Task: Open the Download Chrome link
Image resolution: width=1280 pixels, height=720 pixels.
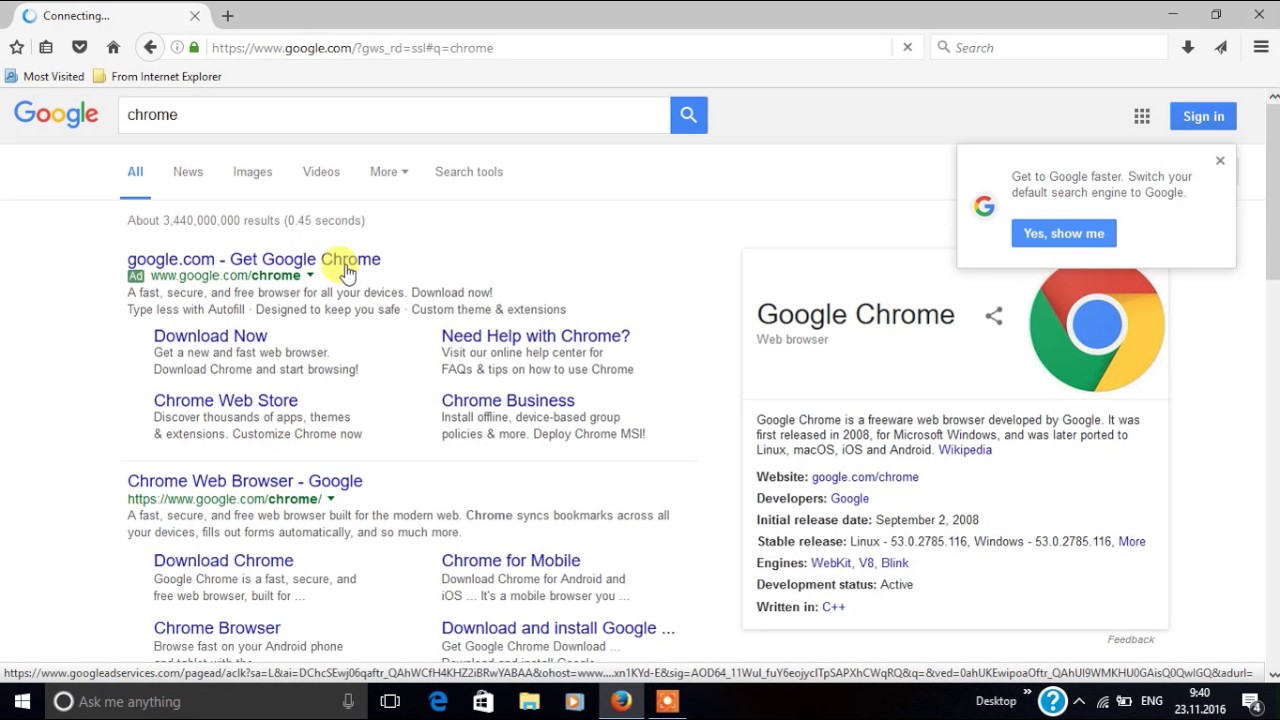Action: [224, 561]
